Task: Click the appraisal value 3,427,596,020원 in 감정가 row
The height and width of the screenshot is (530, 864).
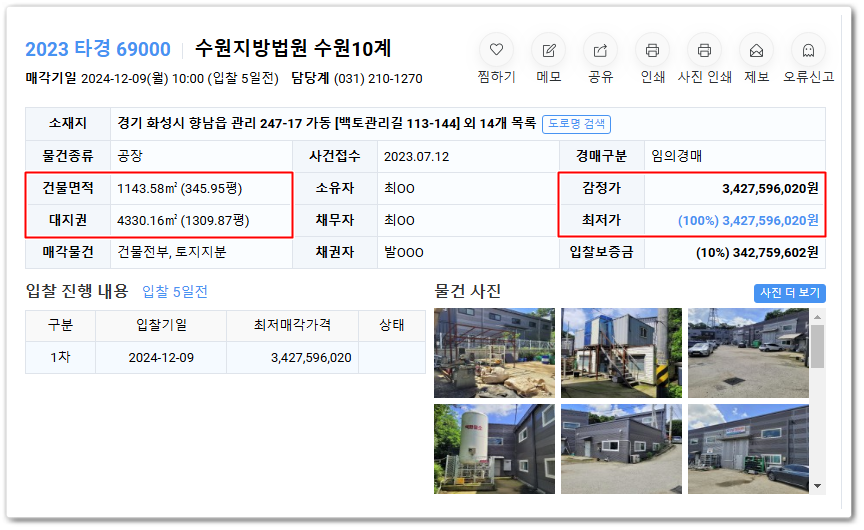Action: [x=770, y=188]
